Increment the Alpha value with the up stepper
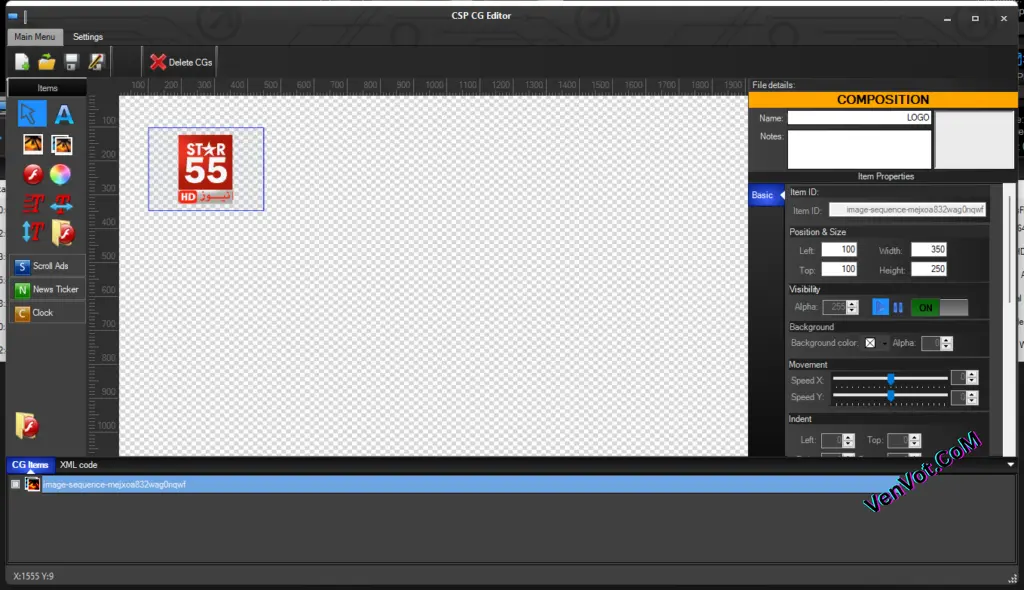Image resolution: width=1024 pixels, height=590 pixels. [x=851, y=303]
